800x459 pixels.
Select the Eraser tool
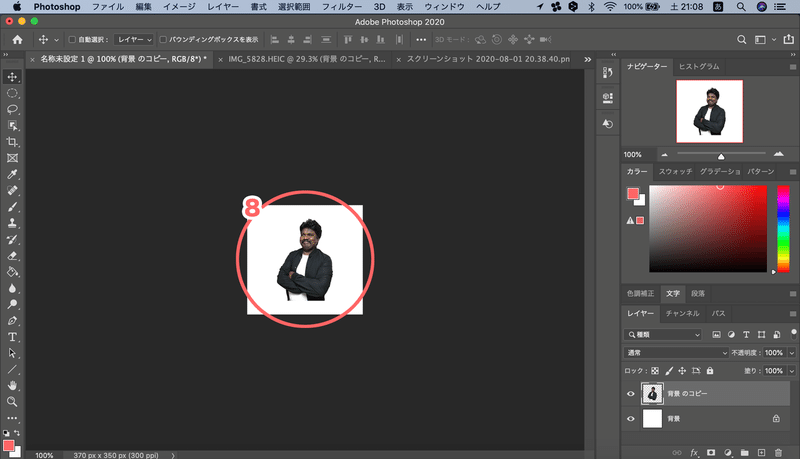tap(12, 256)
